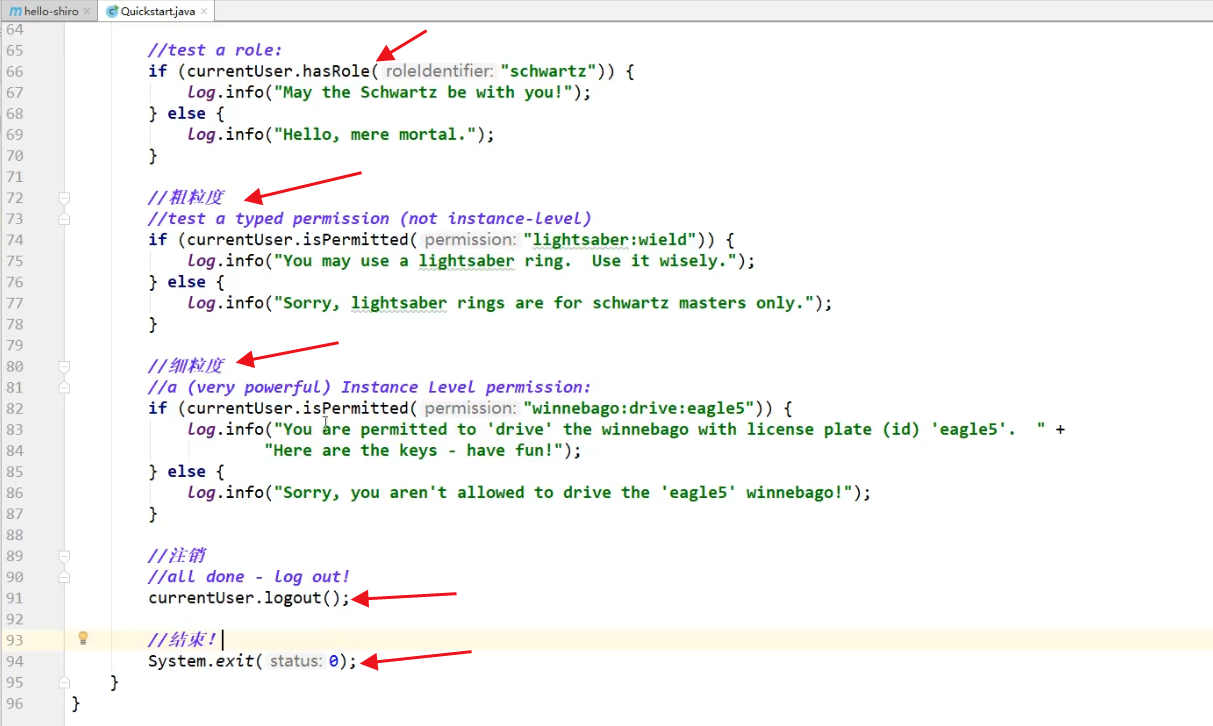Place cursor on currentUser.logout() call
This screenshot has height=726, width=1213.
[249, 598]
